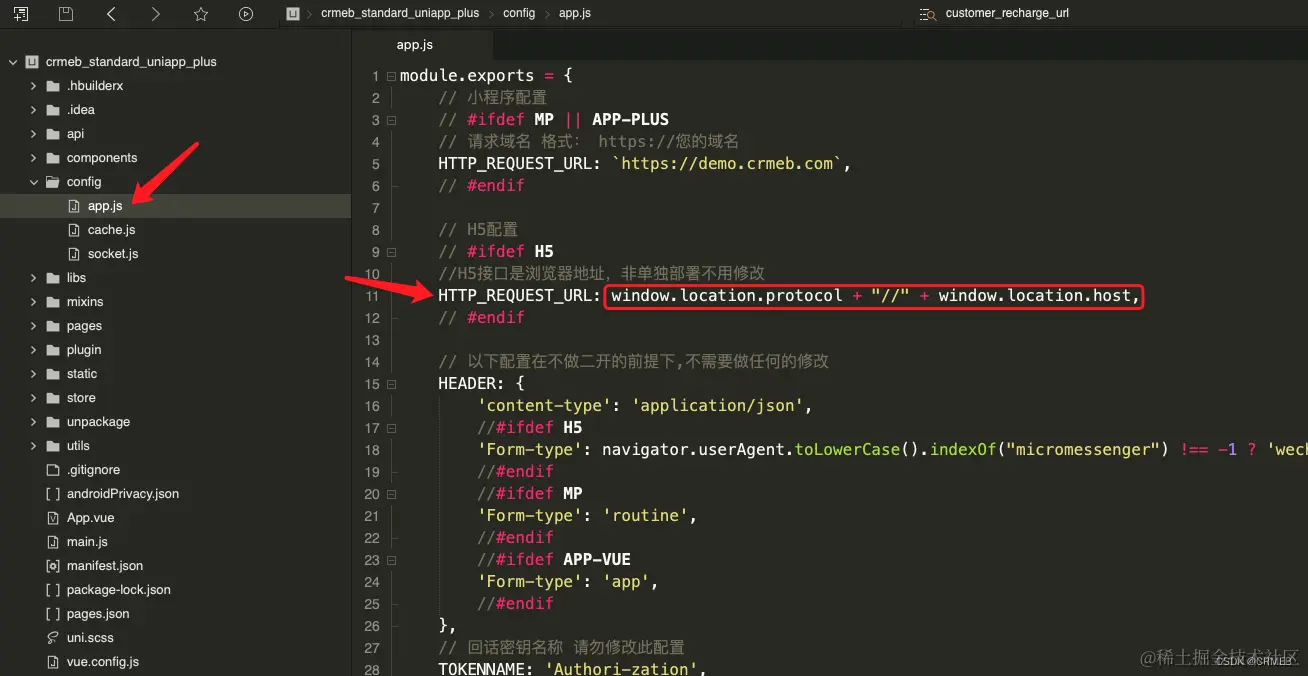Fold the HEADER block at line 15
The height and width of the screenshot is (676, 1308).
click(391, 384)
